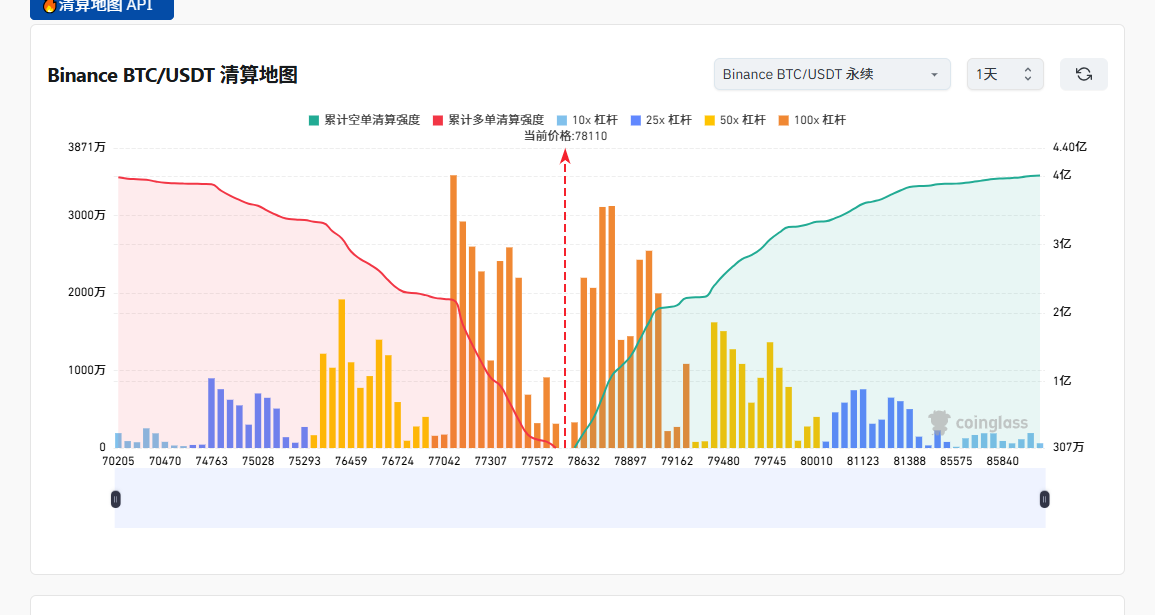Click the tallest orange bar at 77042
Viewport: 1155px width, 615px height.
[x=454, y=312]
